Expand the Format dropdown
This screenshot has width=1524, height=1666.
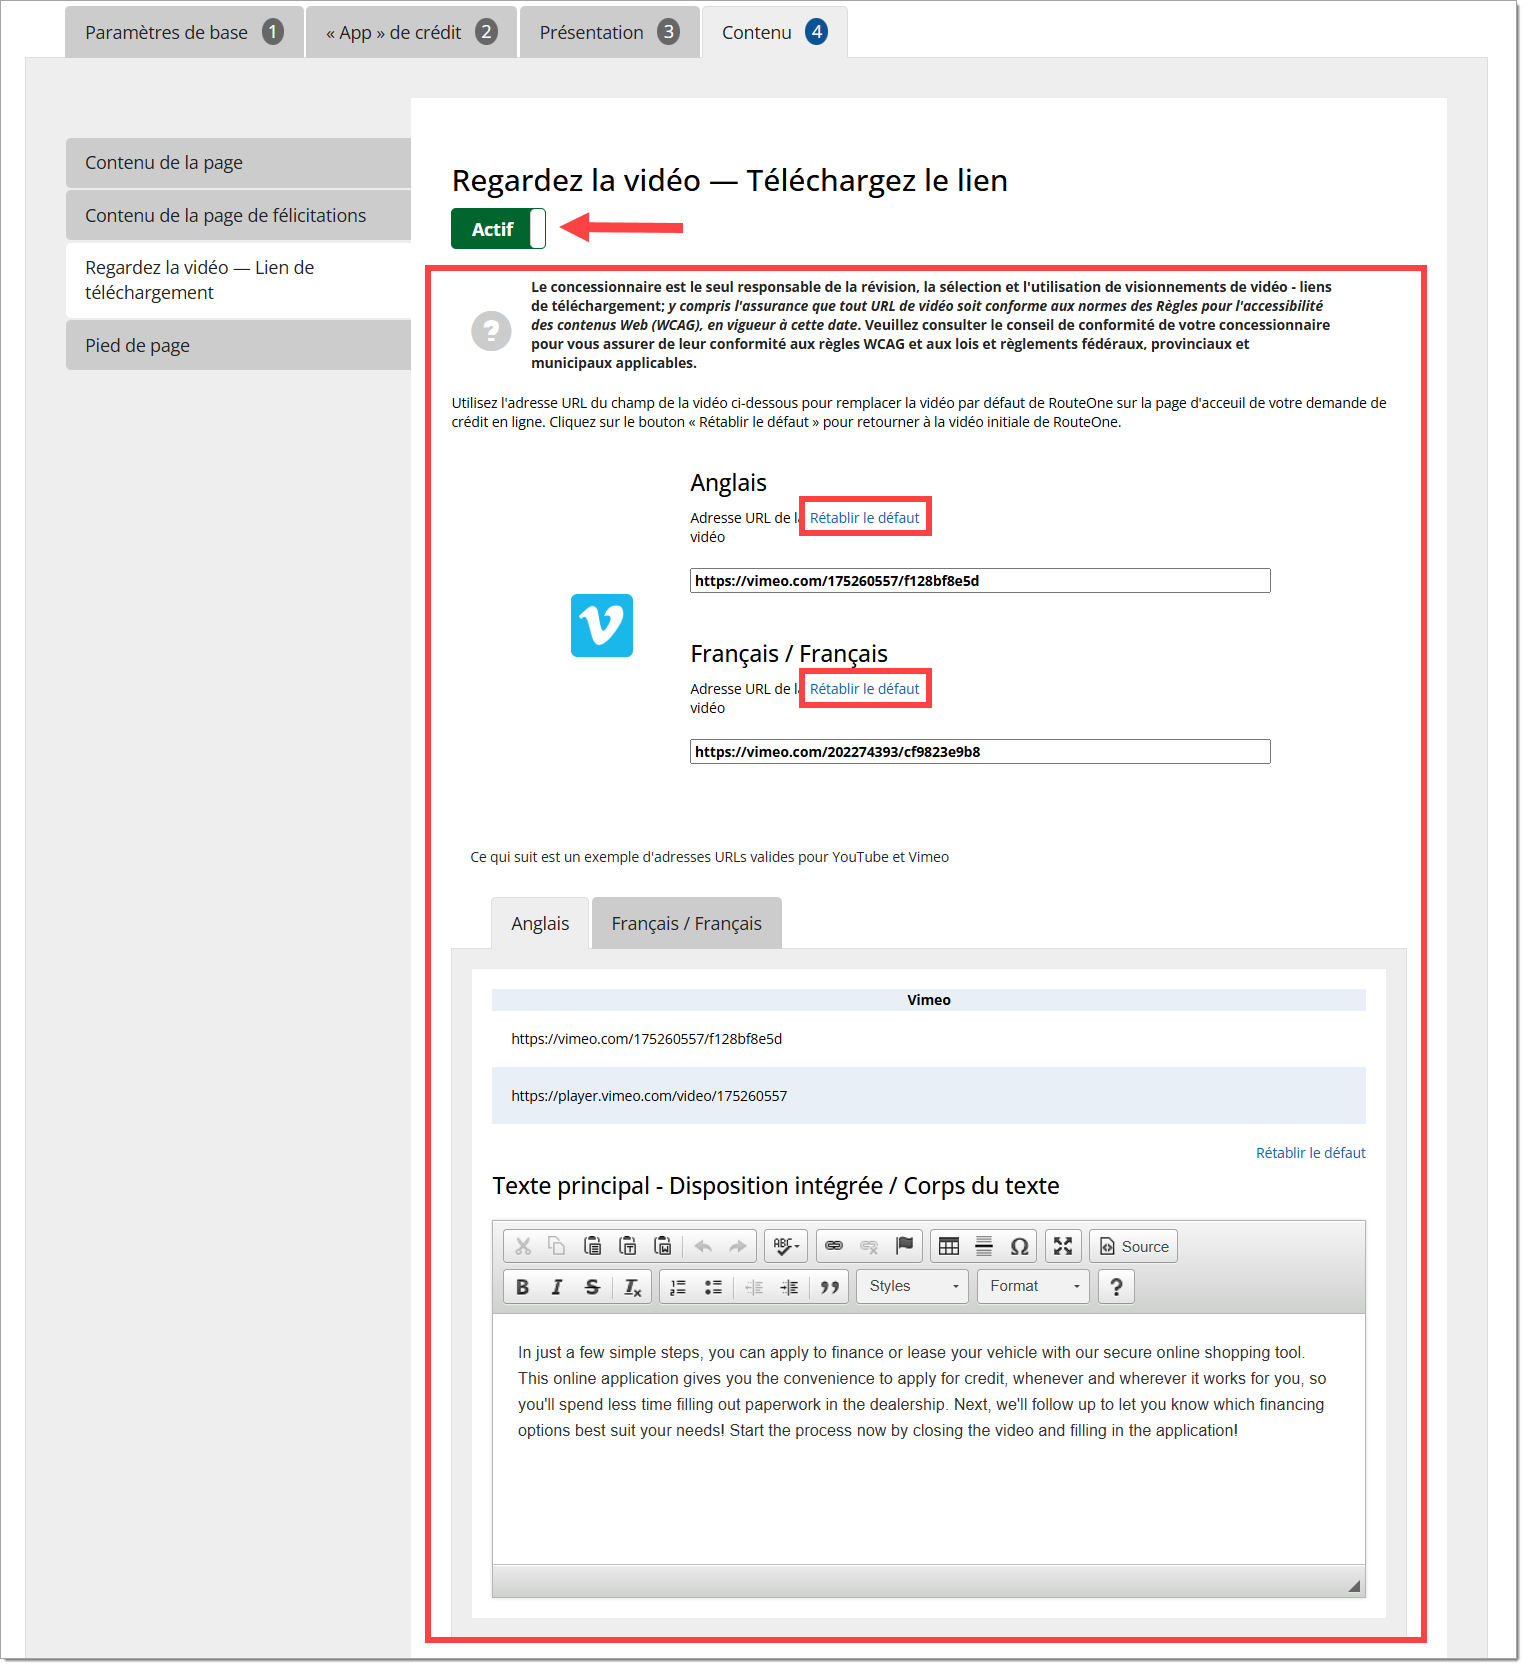pos(1034,1287)
